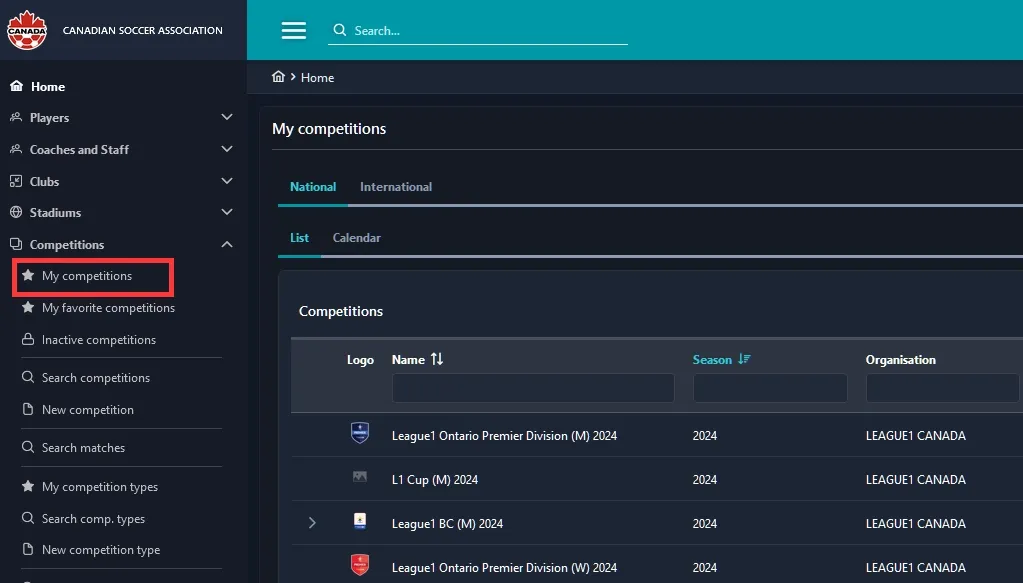Image resolution: width=1023 pixels, height=583 pixels.
Task: Open Search competitions
Action: (x=96, y=378)
